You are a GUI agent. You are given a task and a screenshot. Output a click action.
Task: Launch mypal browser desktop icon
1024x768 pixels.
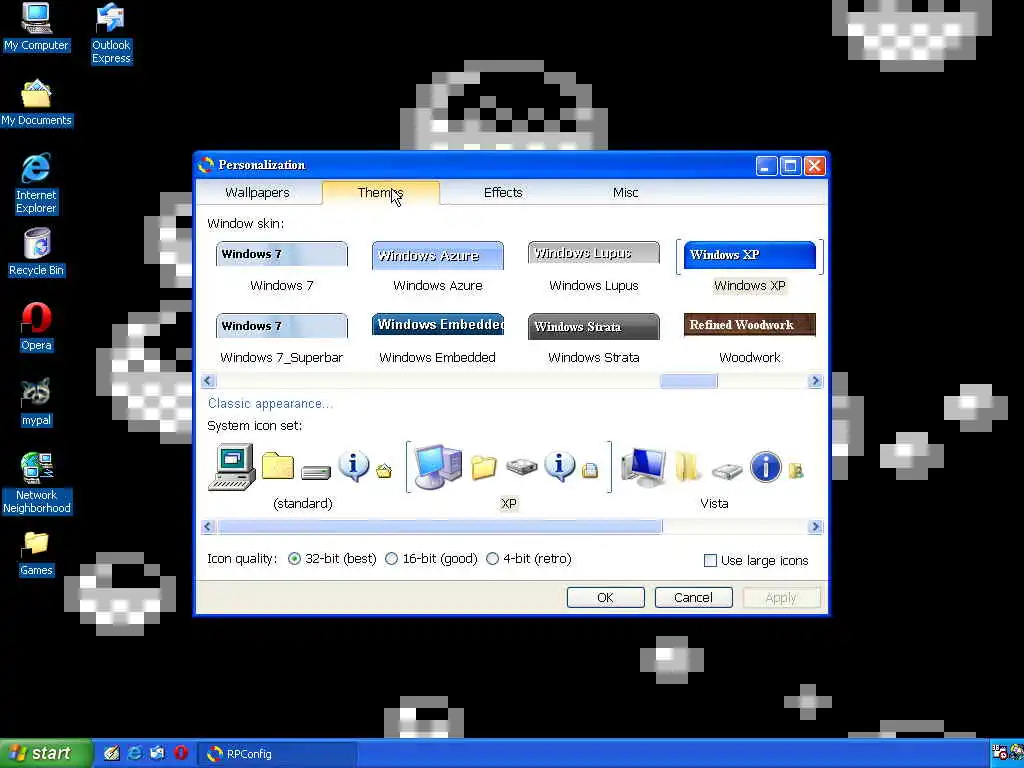[x=36, y=402]
